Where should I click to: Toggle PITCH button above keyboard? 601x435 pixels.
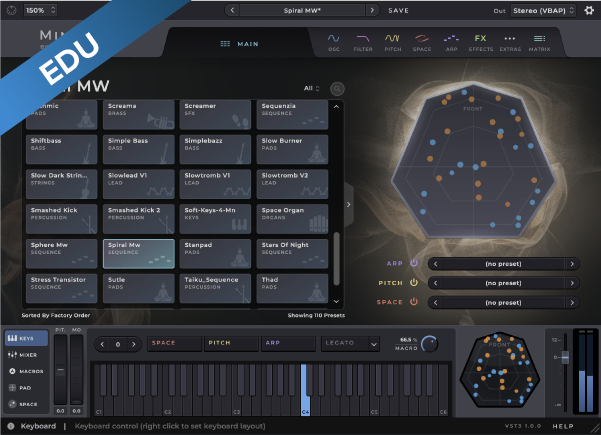click(232, 343)
